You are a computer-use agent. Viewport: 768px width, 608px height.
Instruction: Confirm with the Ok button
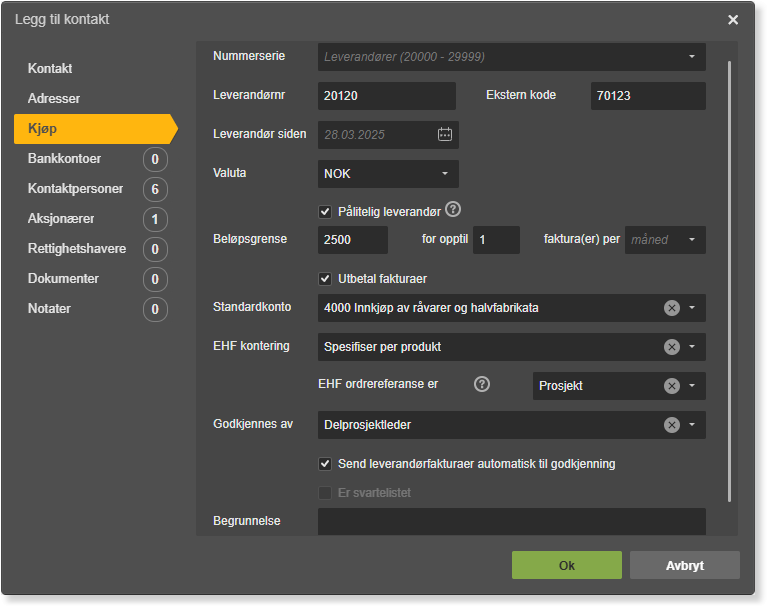click(567, 565)
